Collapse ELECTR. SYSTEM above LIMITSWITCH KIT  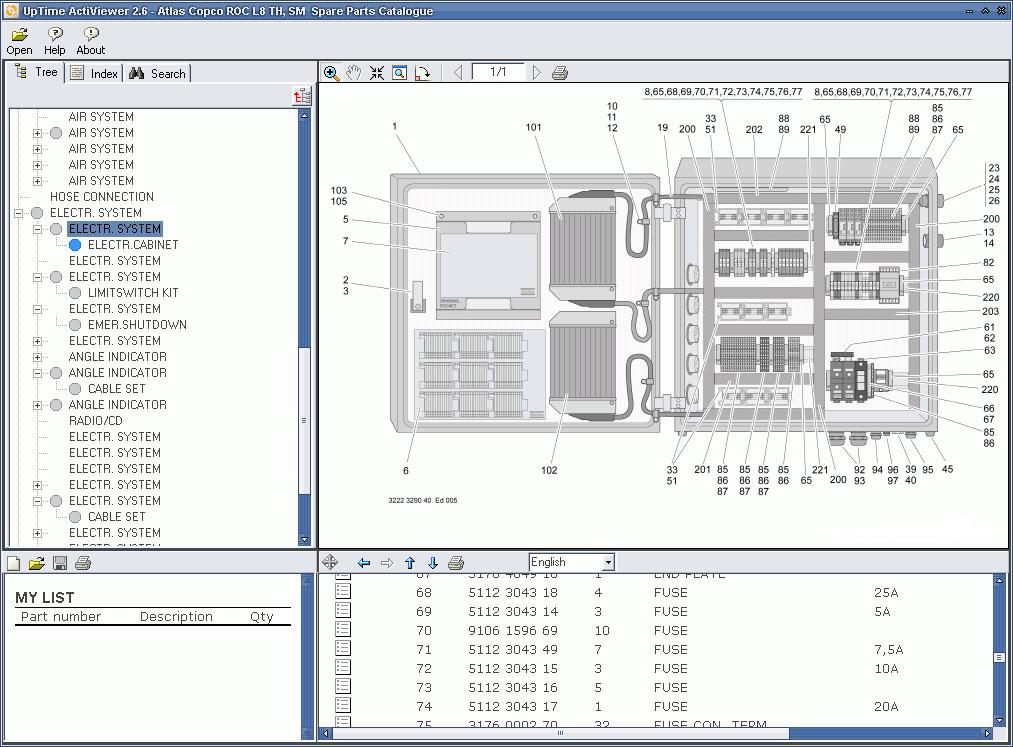coord(37,277)
